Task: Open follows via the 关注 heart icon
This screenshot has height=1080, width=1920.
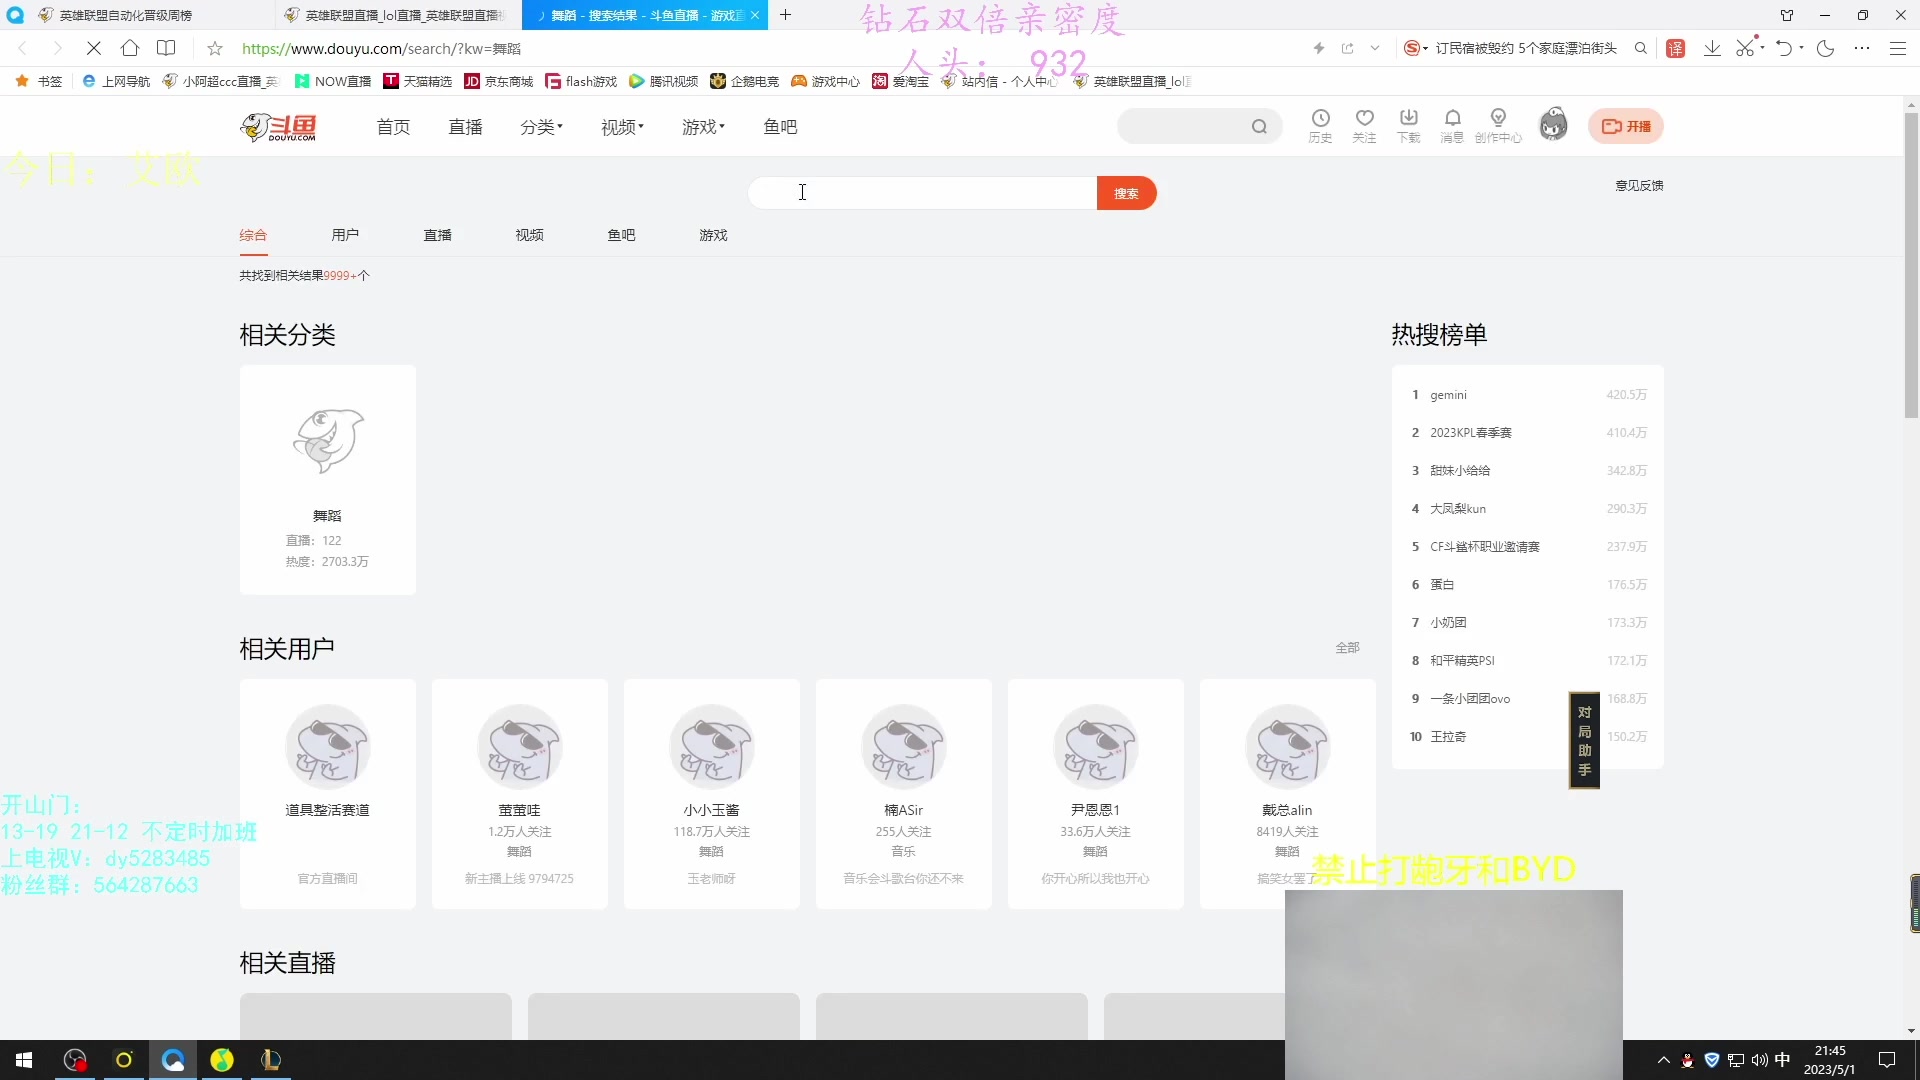Action: point(1365,126)
